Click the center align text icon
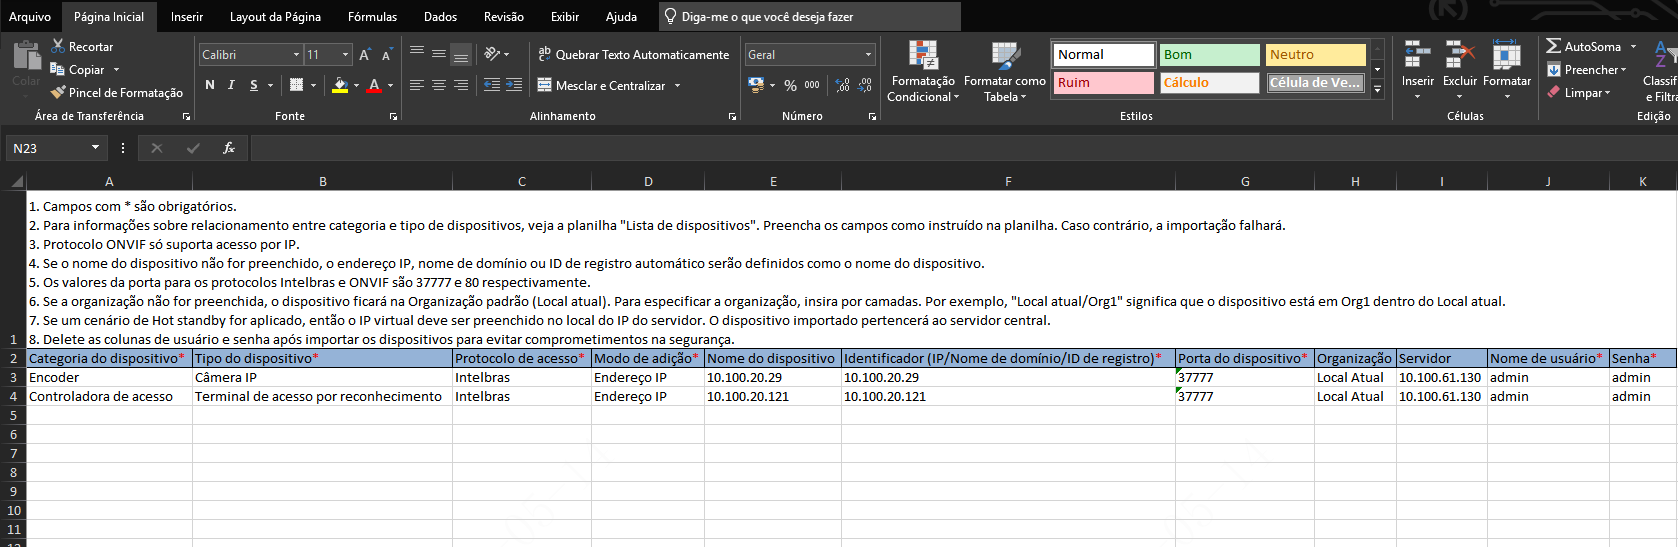Image resolution: width=1678 pixels, height=547 pixels. coord(438,86)
